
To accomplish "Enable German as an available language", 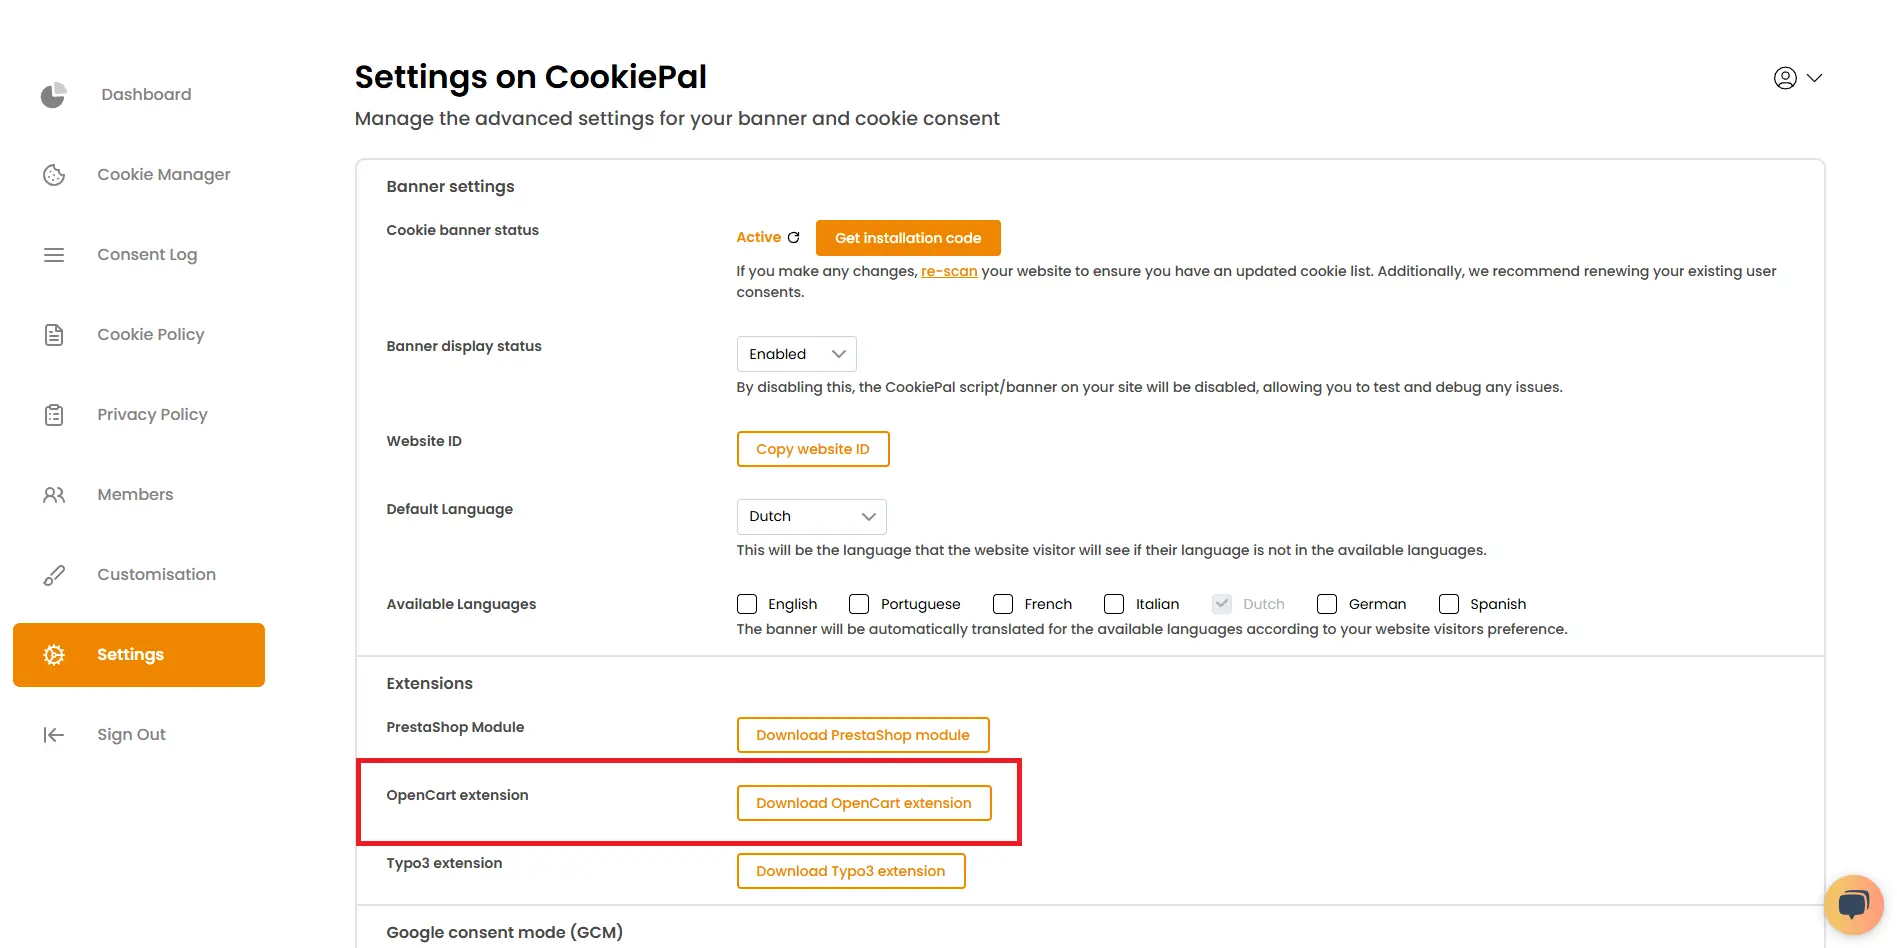I will 1327,604.
